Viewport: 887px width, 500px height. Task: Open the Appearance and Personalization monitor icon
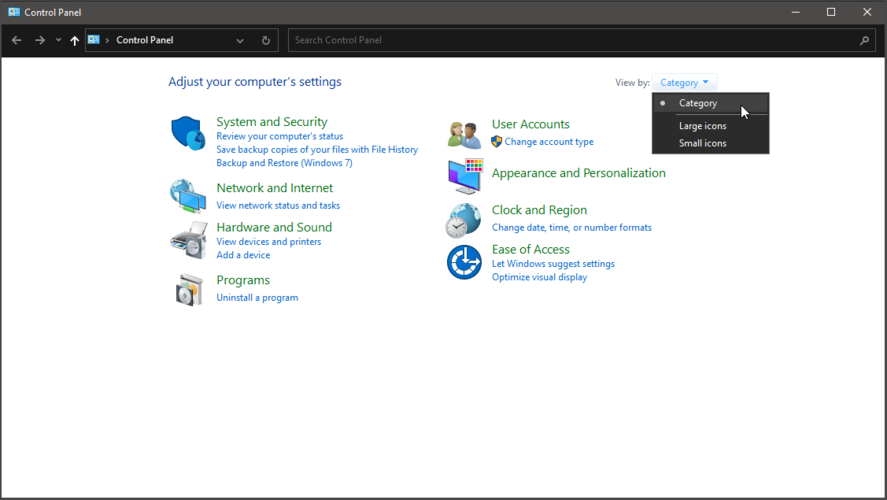pyautogui.click(x=465, y=176)
